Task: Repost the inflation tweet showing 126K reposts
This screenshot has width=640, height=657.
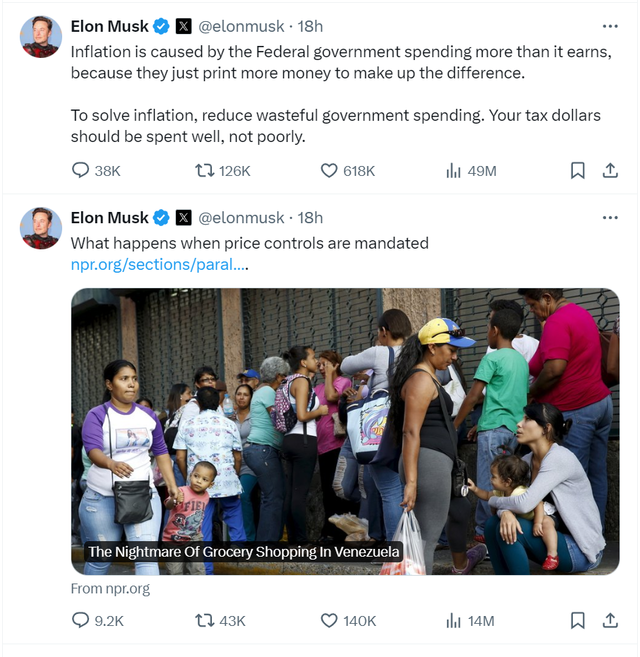Action: click(222, 171)
